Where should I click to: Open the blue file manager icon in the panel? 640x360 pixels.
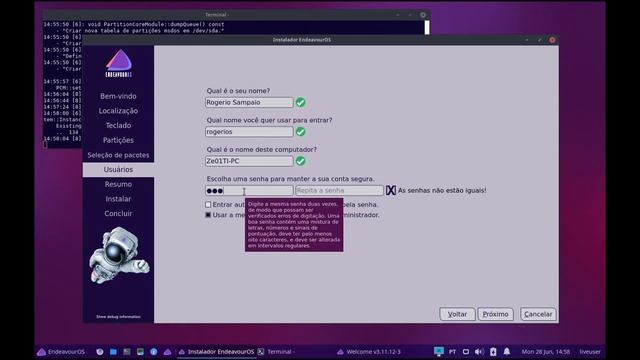click(113, 352)
